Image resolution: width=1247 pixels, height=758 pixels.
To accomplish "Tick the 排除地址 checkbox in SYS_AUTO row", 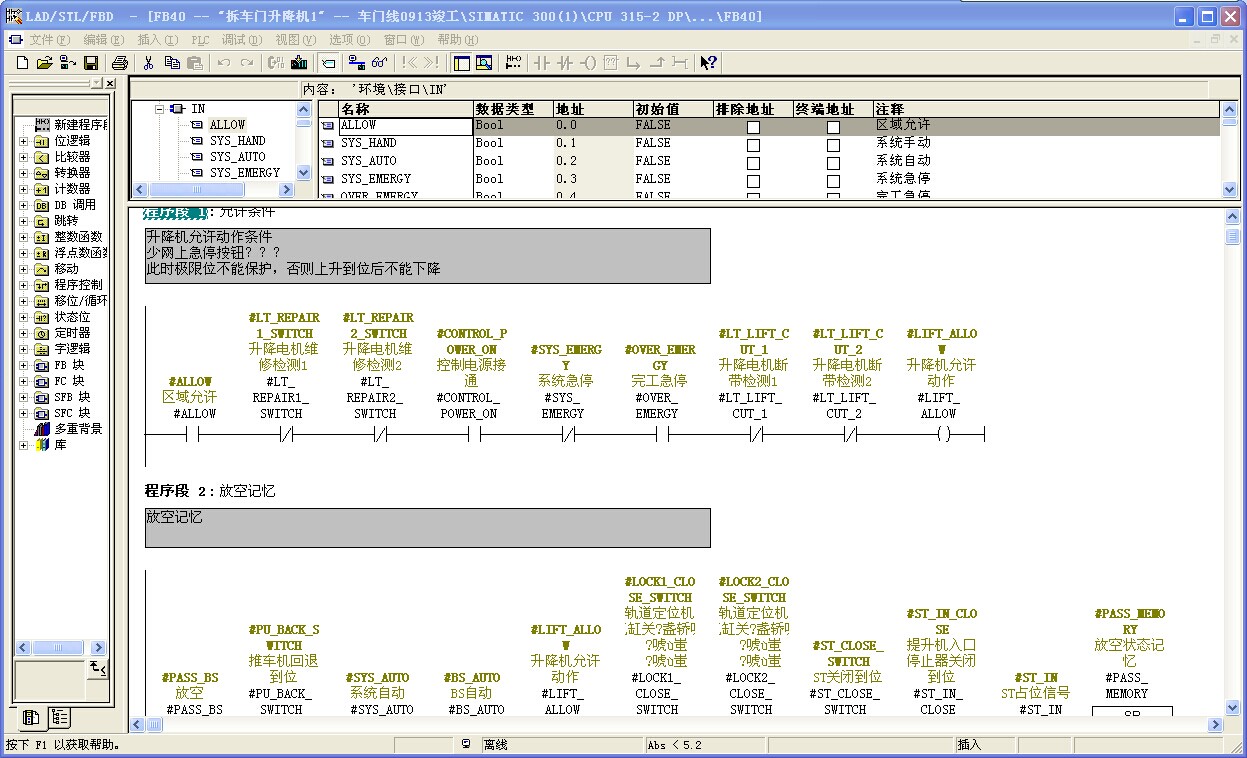I will [753, 163].
